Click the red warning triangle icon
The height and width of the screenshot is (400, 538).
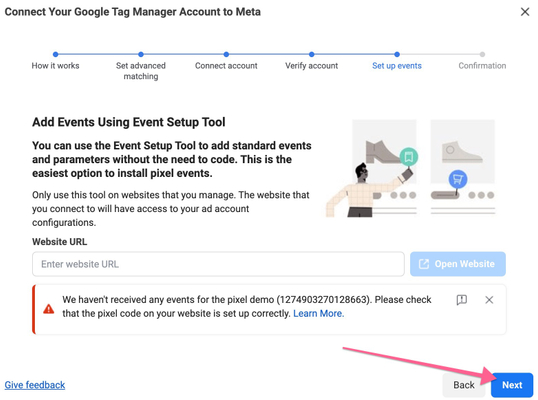pos(48,309)
